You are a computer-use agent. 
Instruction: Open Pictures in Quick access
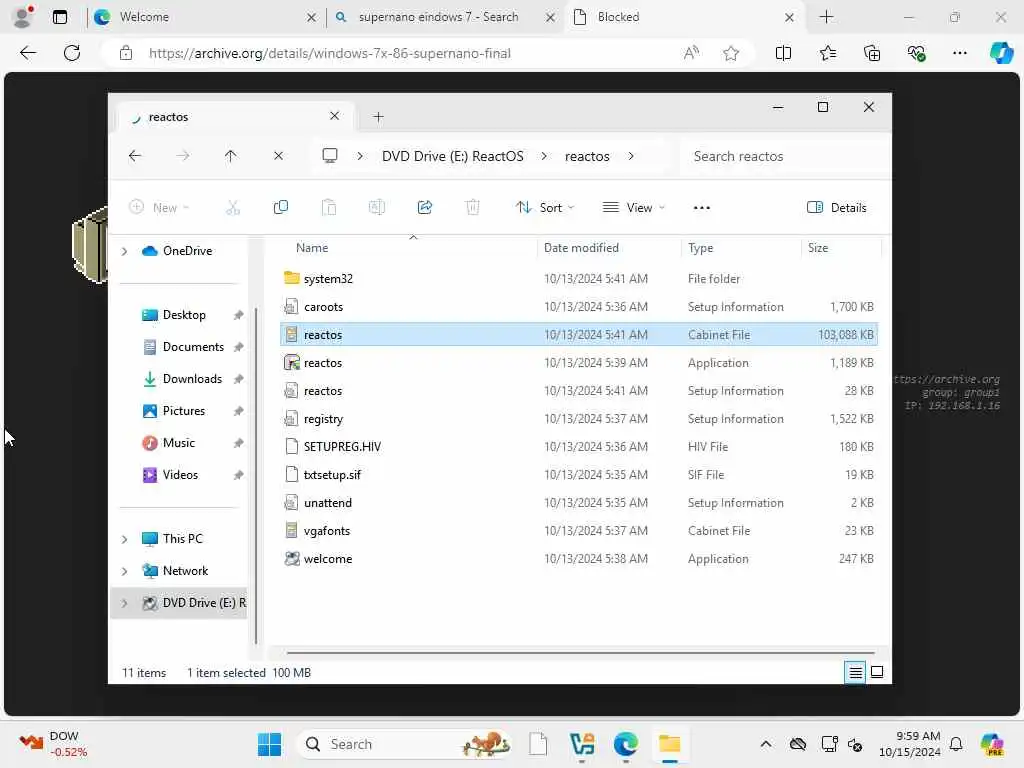184,411
